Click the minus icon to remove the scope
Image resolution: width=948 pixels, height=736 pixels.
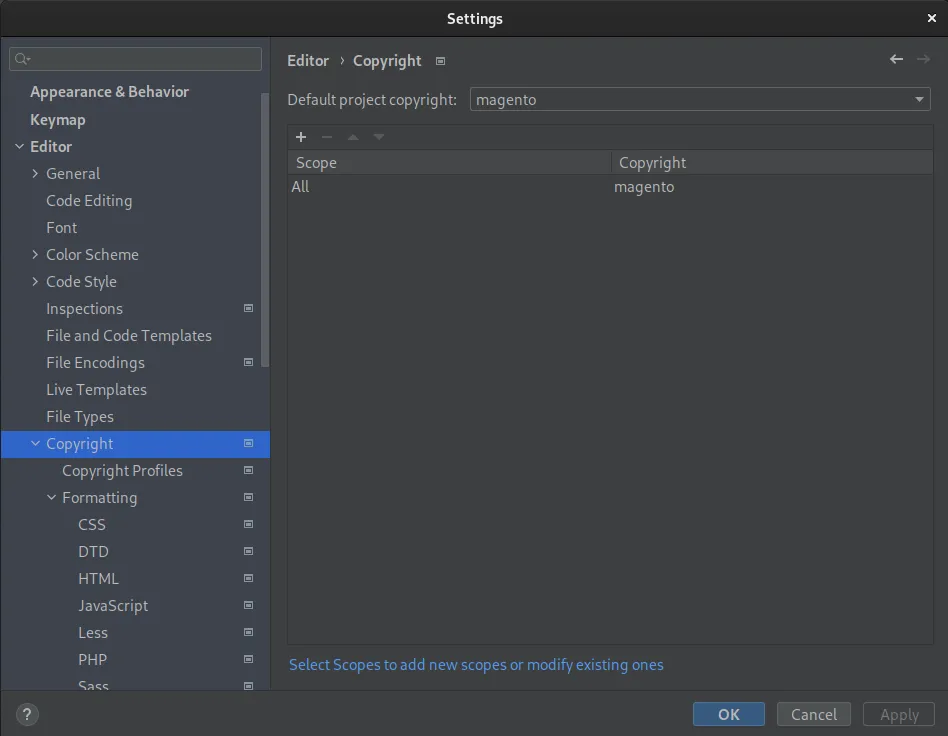pos(327,137)
